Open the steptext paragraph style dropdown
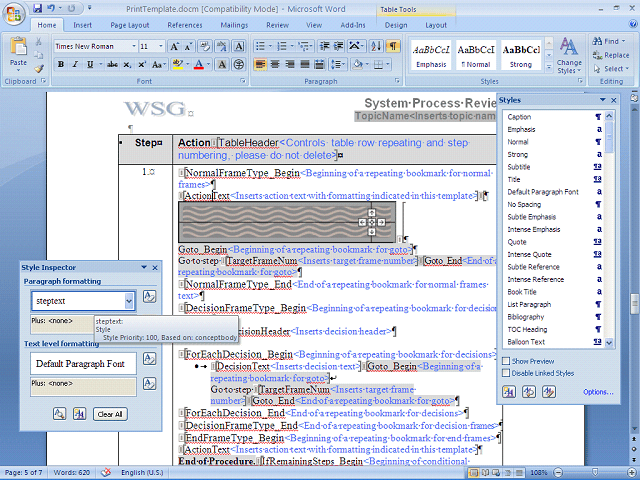 pos(129,300)
